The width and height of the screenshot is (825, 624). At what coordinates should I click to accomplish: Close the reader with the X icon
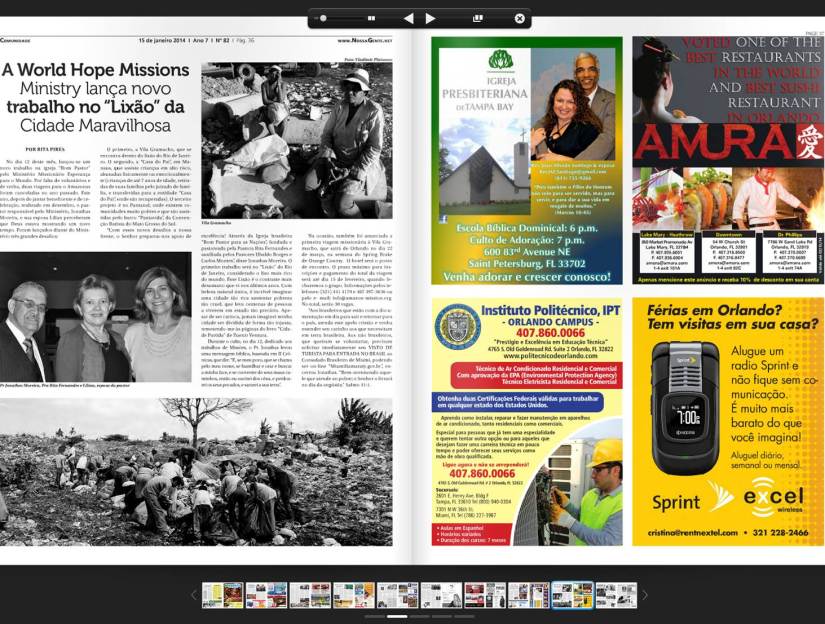(x=519, y=18)
